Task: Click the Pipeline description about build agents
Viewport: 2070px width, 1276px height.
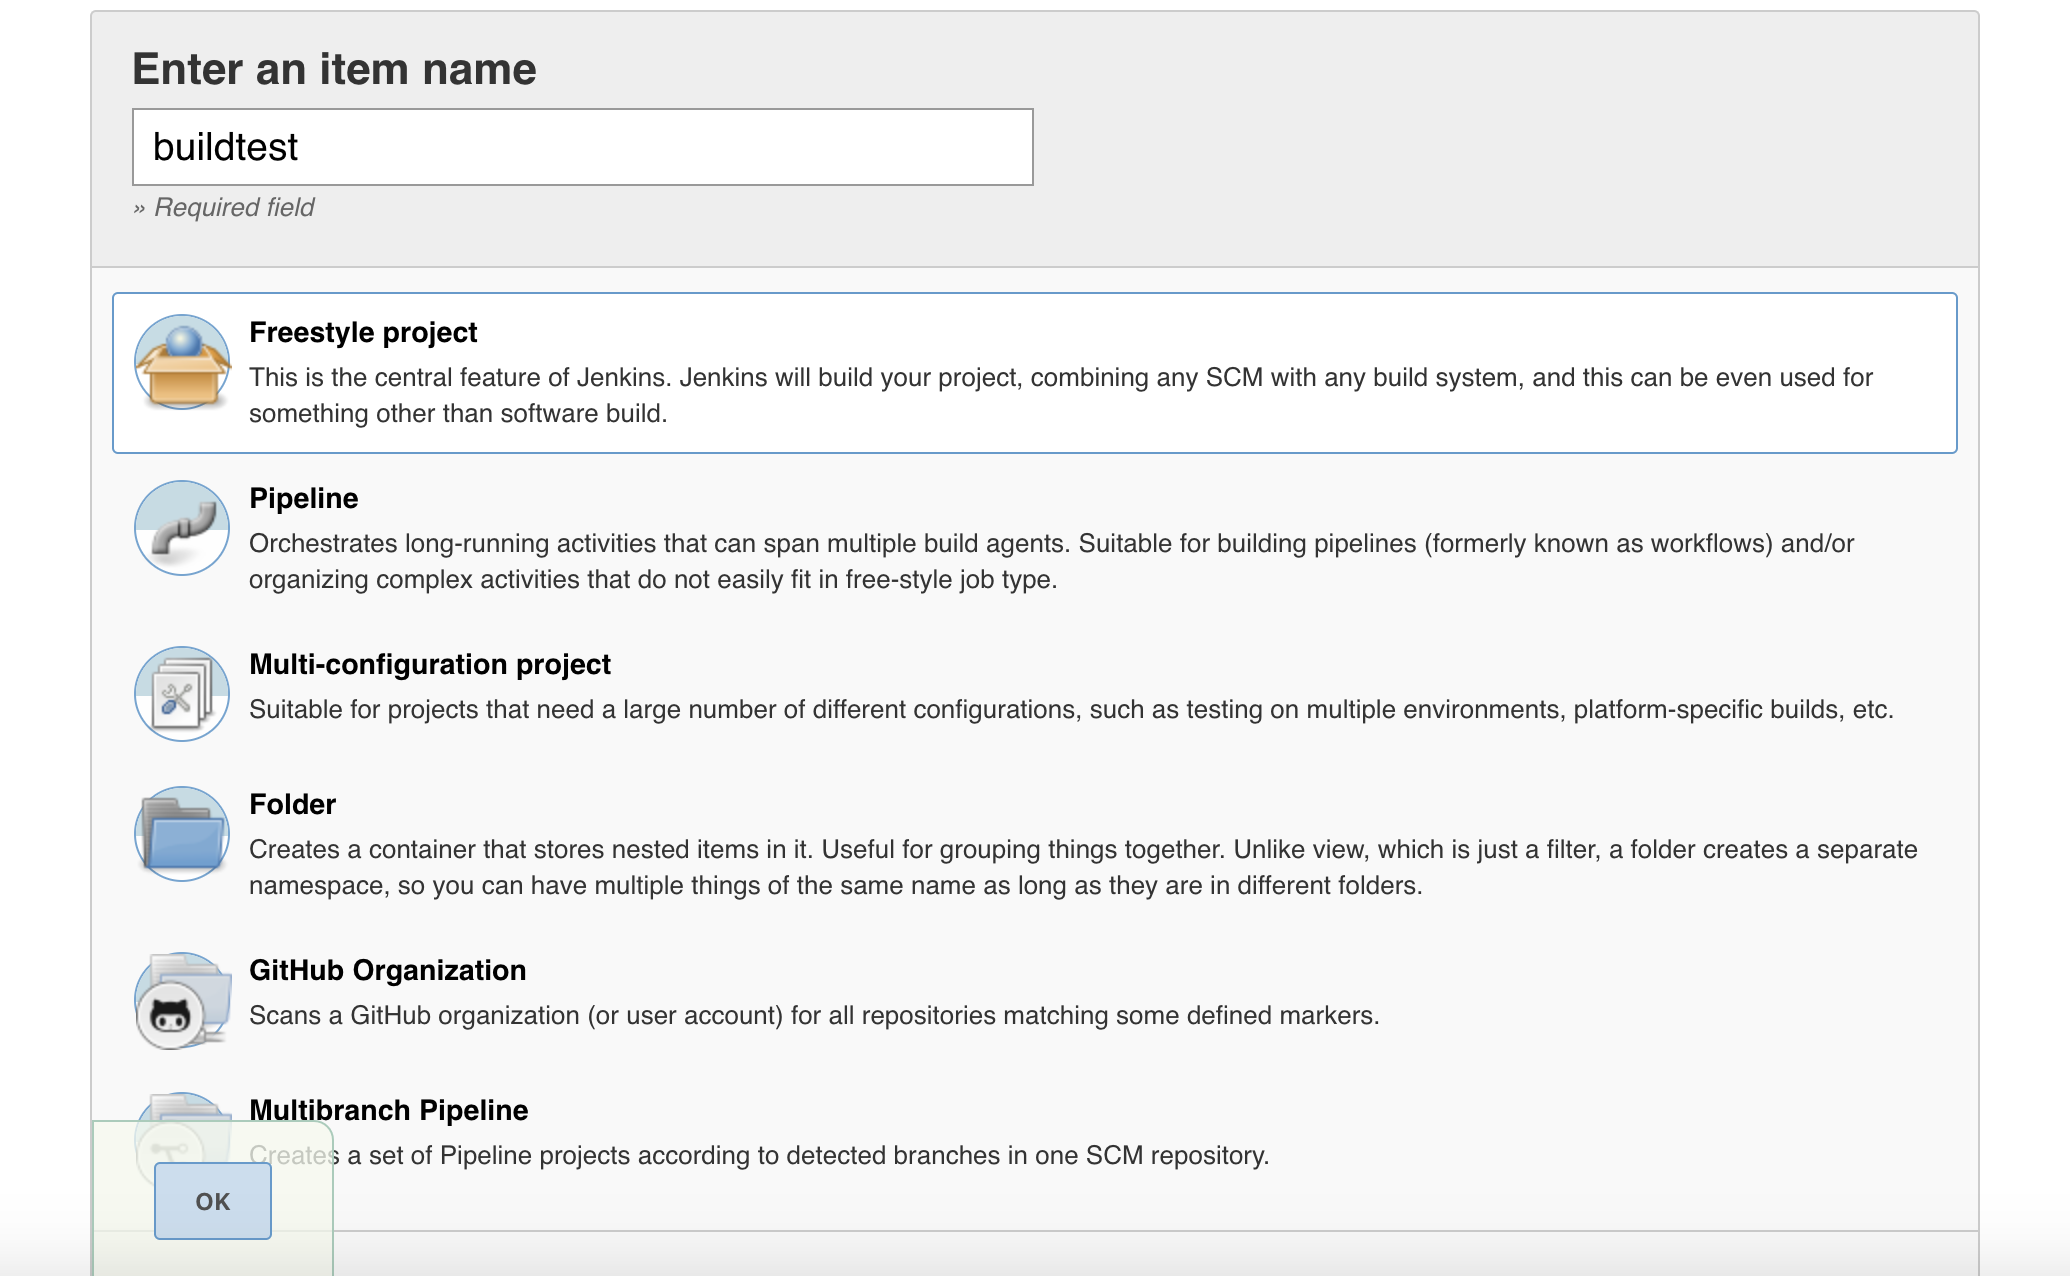Action: click(1052, 561)
